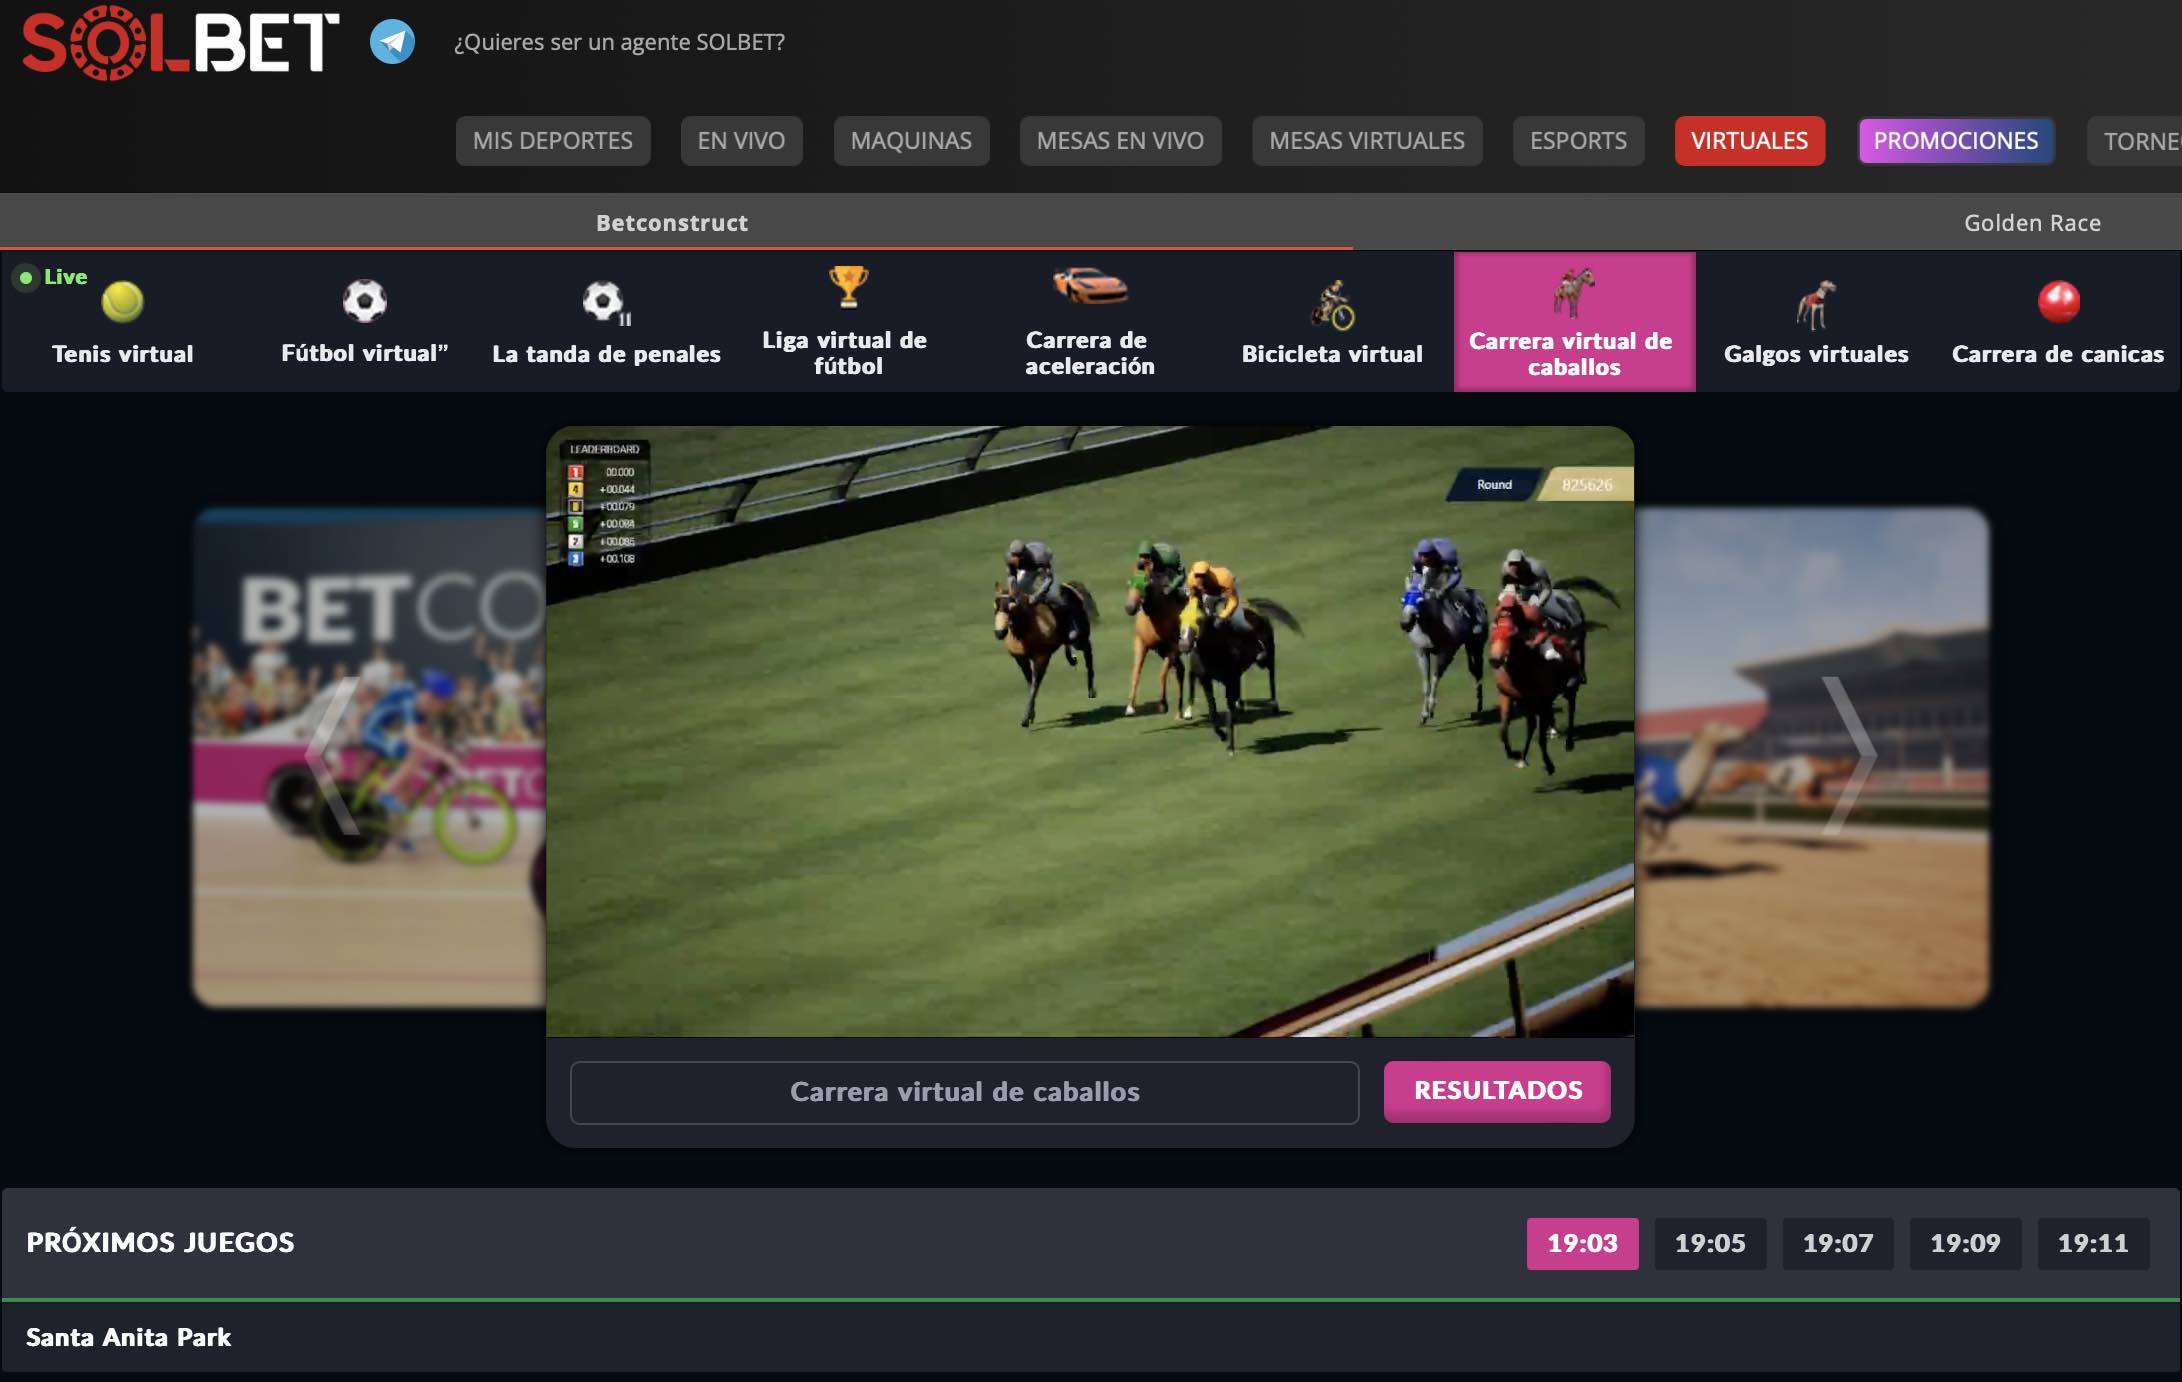The width and height of the screenshot is (2182, 1382).
Task: Select the Liga virtual de fútbol trophy icon
Action: (x=848, y=287)
